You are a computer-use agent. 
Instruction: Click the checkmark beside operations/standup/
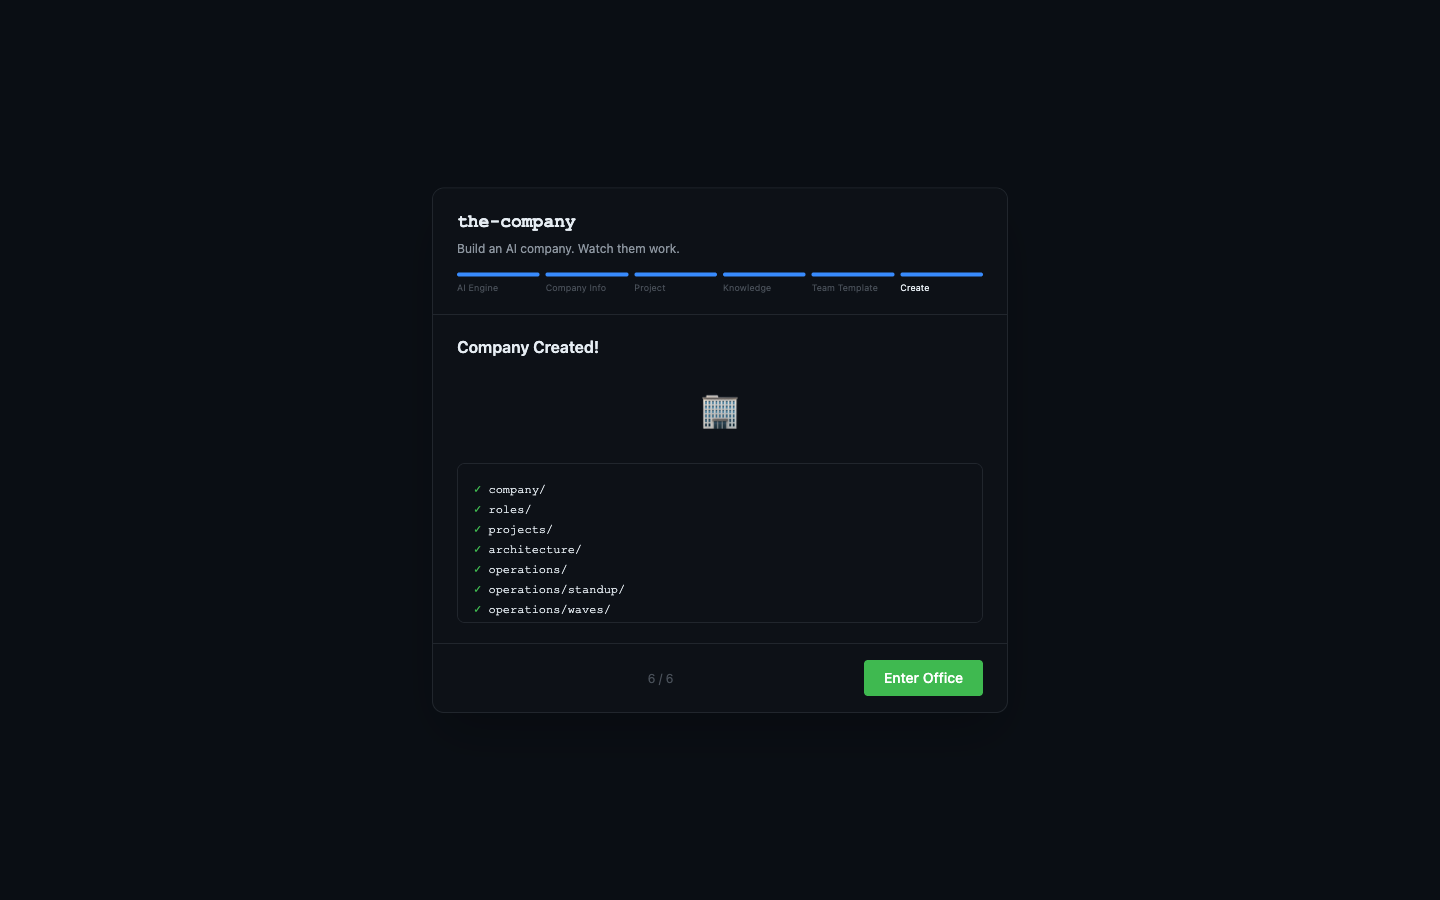coord(478,589)
